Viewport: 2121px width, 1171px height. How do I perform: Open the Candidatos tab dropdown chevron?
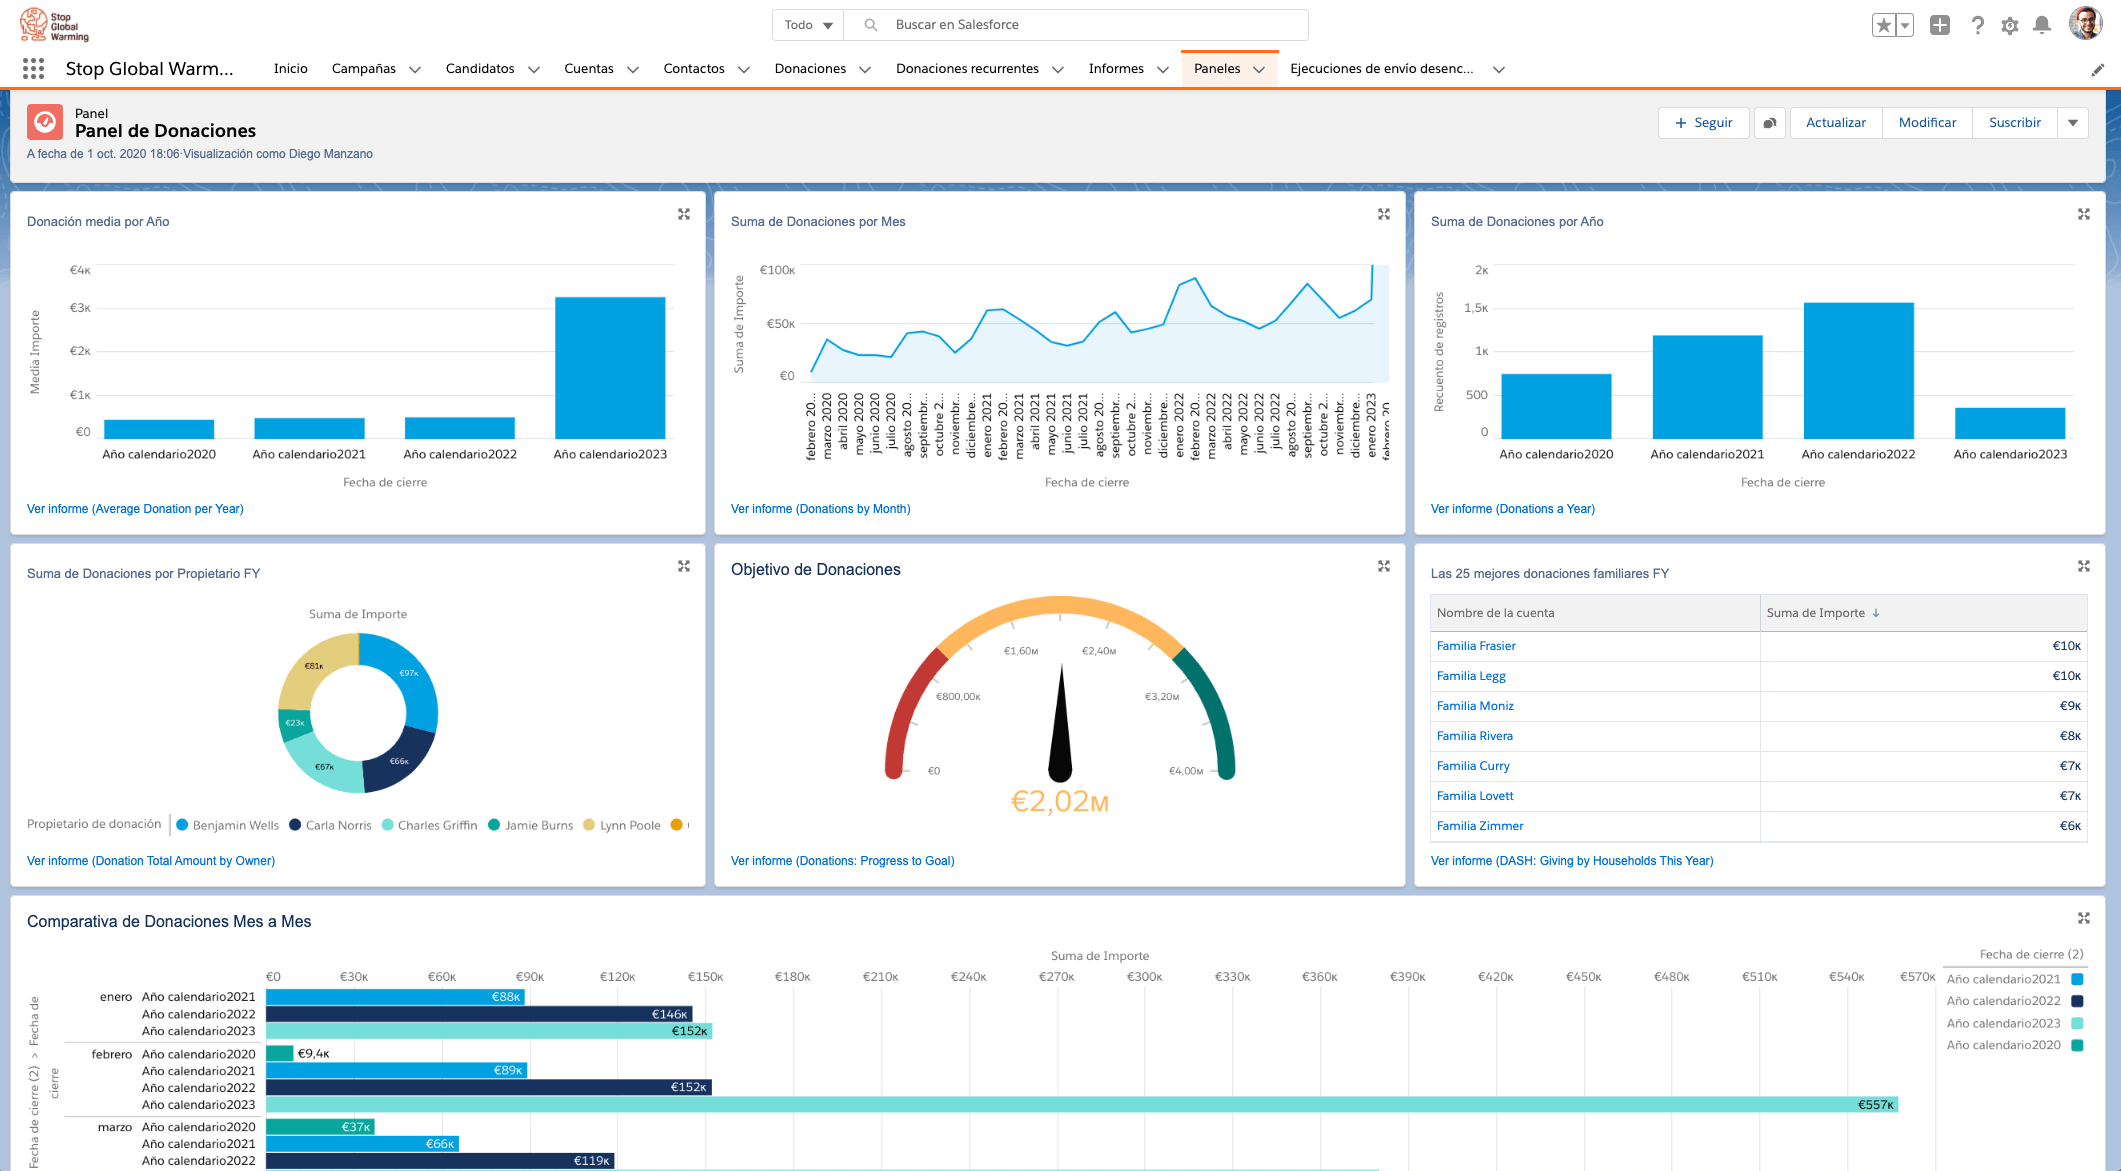tap(534, 69)
